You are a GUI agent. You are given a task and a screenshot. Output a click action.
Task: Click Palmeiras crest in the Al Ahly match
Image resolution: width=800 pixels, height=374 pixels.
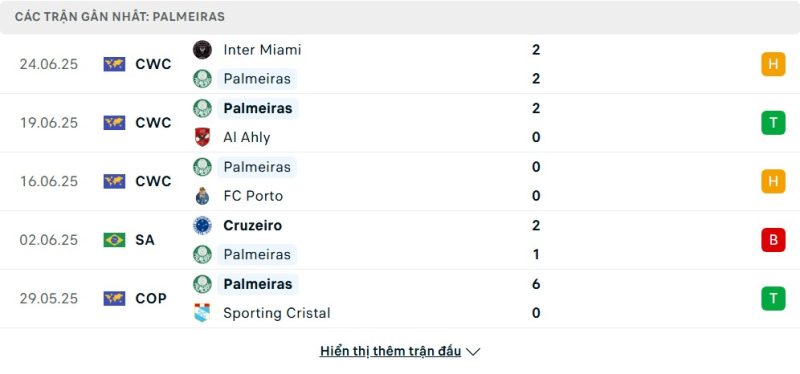(x=203, y=108)
